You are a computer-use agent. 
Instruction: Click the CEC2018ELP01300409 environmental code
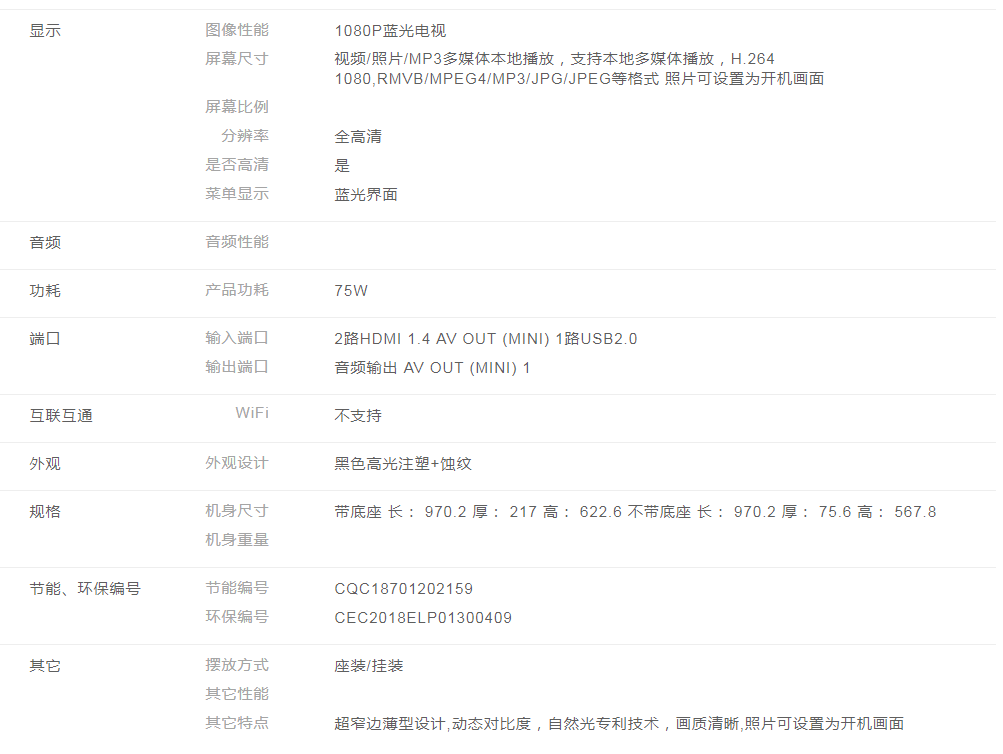[423, 618]
